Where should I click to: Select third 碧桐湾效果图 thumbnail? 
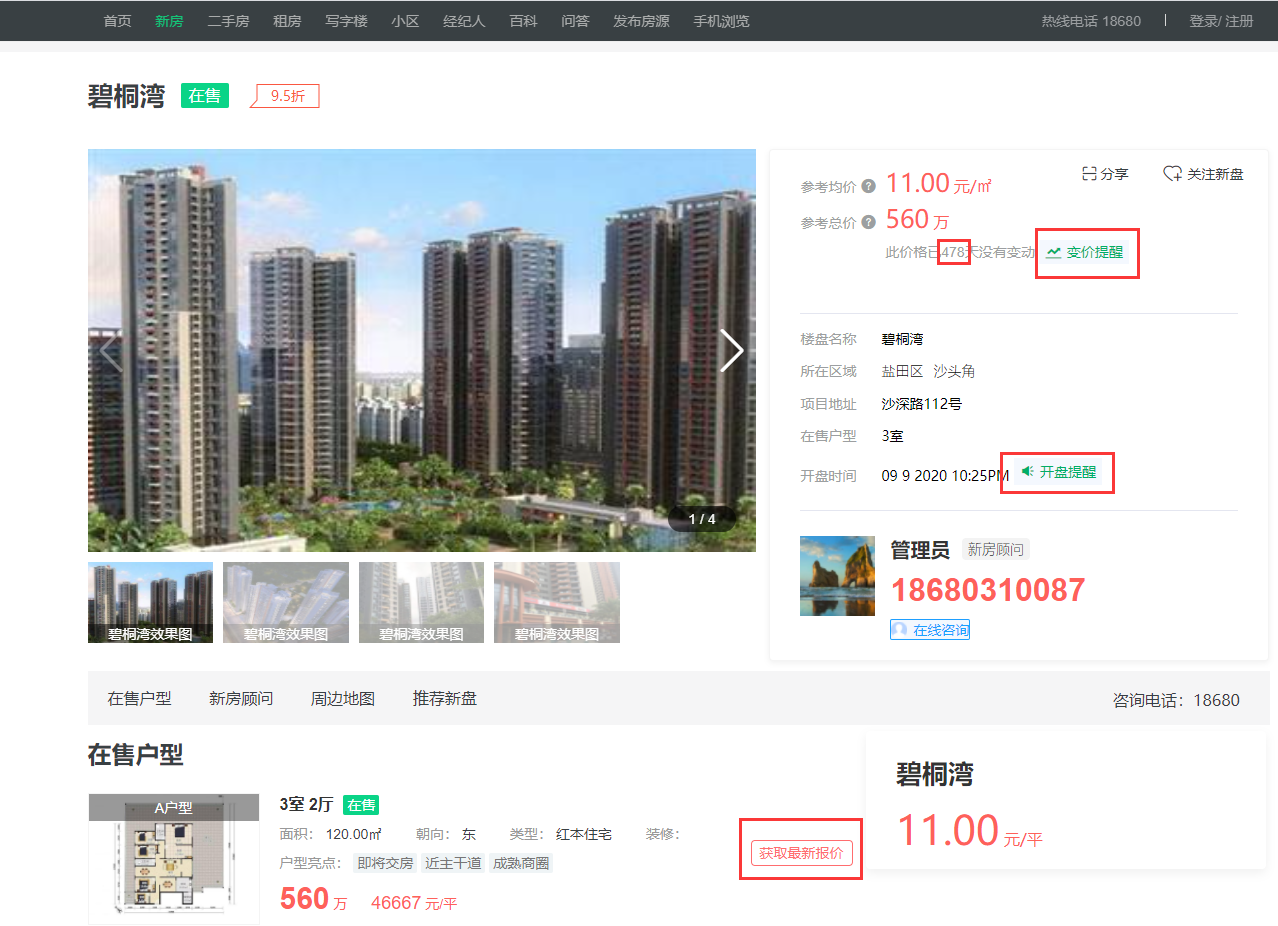point(421,602)
